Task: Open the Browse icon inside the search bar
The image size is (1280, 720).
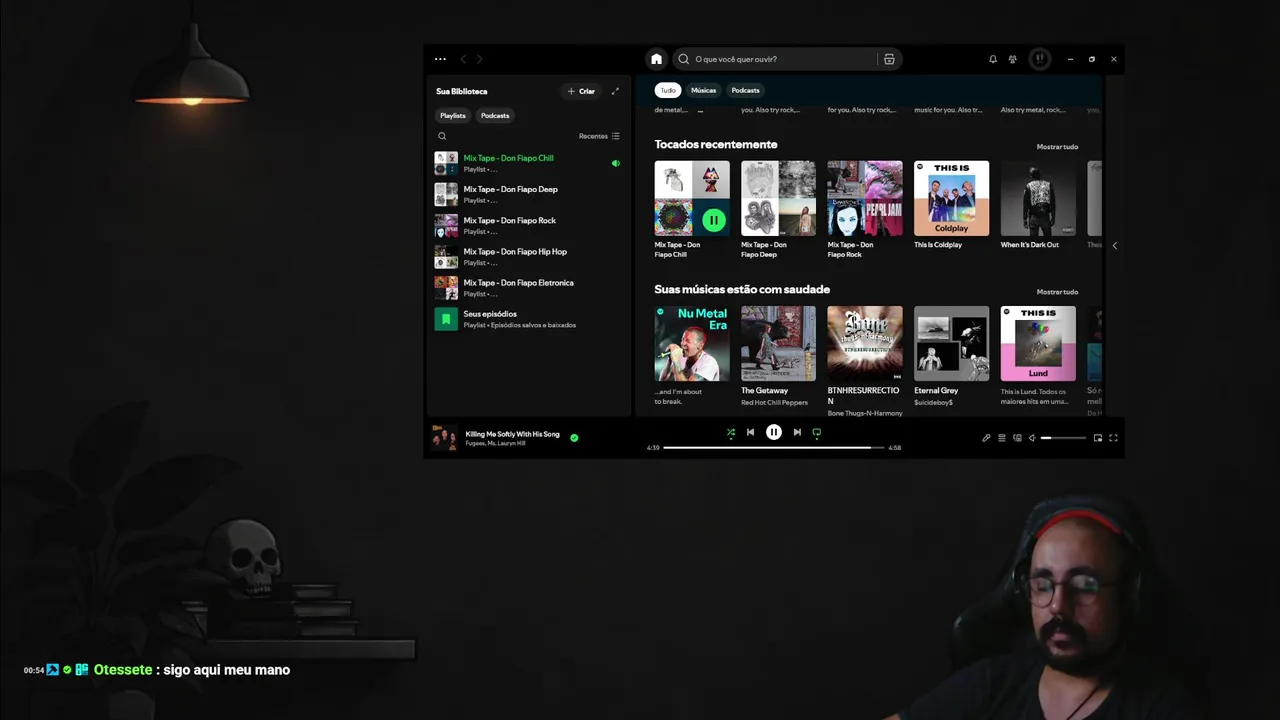Action: [889, 59]
